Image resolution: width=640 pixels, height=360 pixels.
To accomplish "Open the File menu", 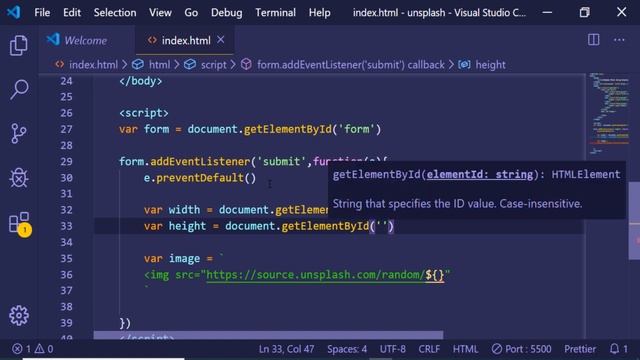I will click(x=42, y=13).
